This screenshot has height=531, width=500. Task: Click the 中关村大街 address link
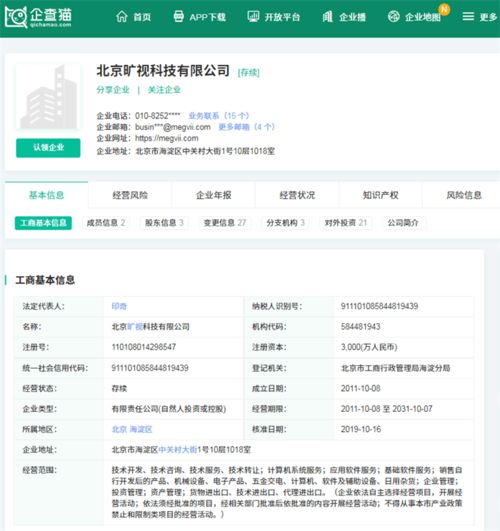[x=178, y=450]
